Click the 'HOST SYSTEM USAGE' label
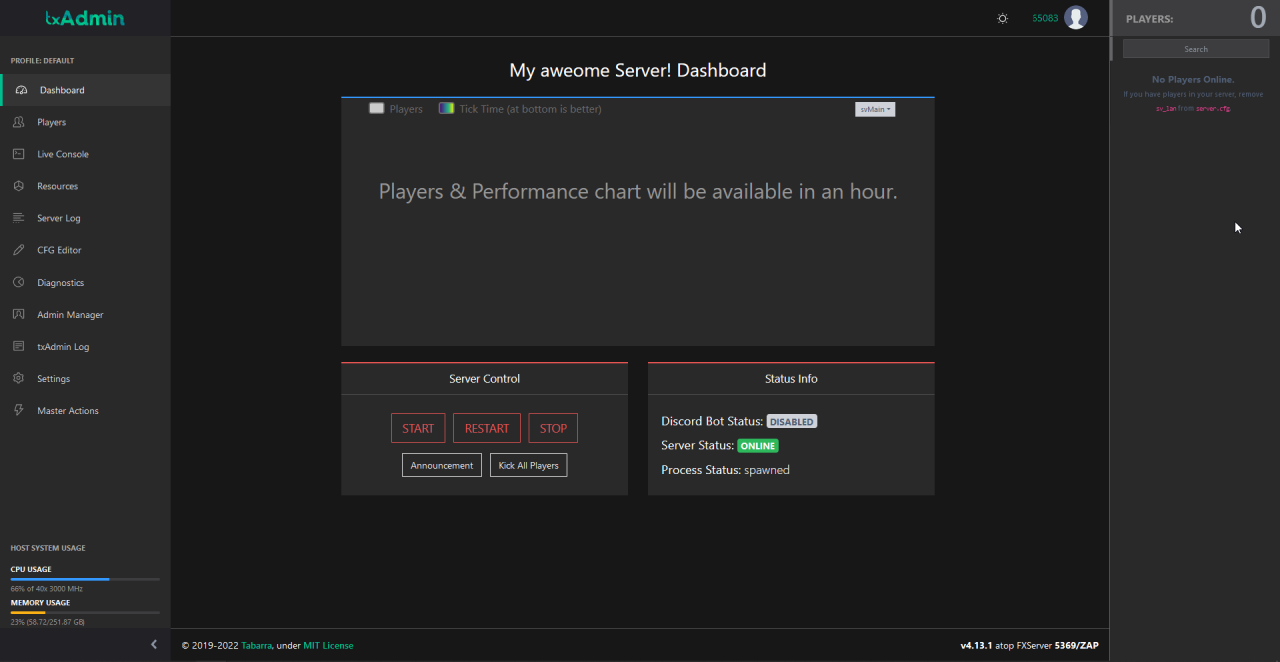Viewport: 1280px width, 662px height. (x=48, y=548)
